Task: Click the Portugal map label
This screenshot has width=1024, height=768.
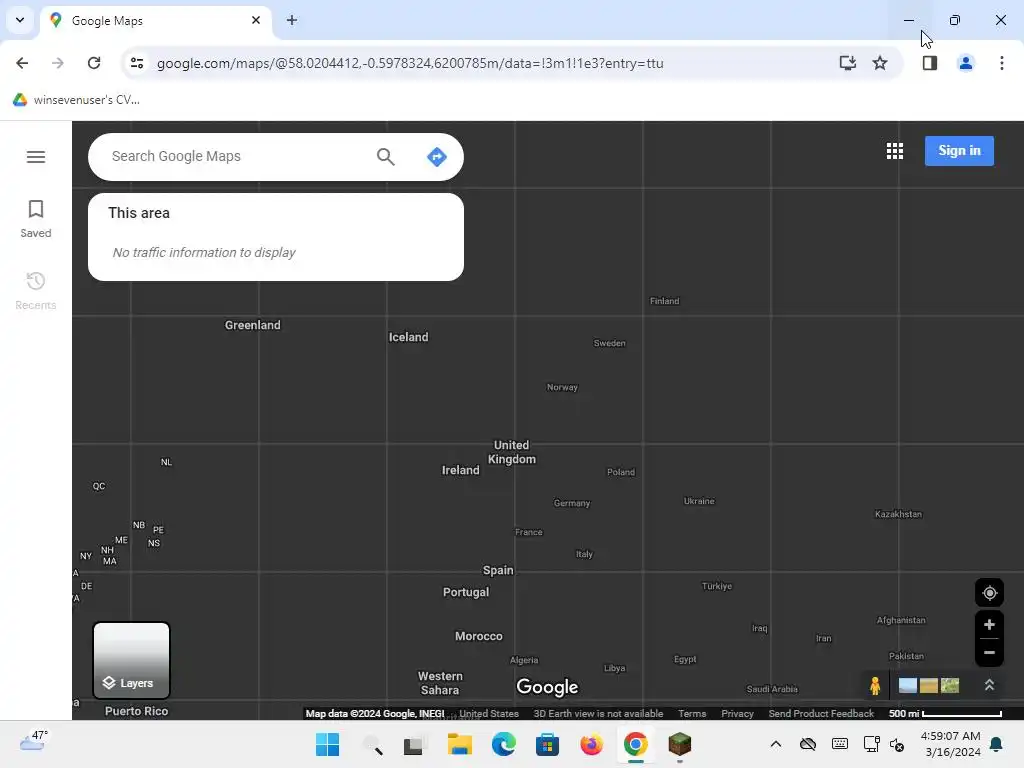Action: click(x=466, y=592)
